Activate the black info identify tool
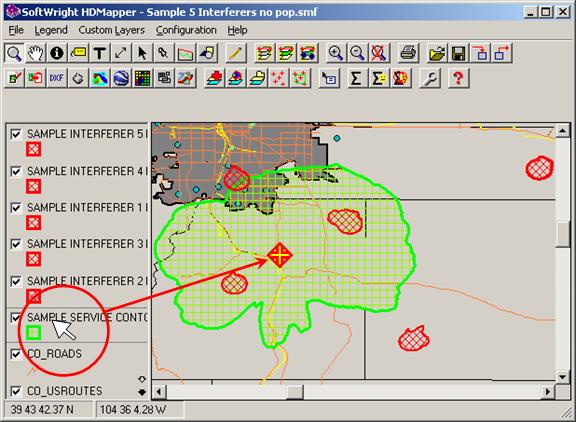This screenshot has height=422, width=576. coord(57,53)
